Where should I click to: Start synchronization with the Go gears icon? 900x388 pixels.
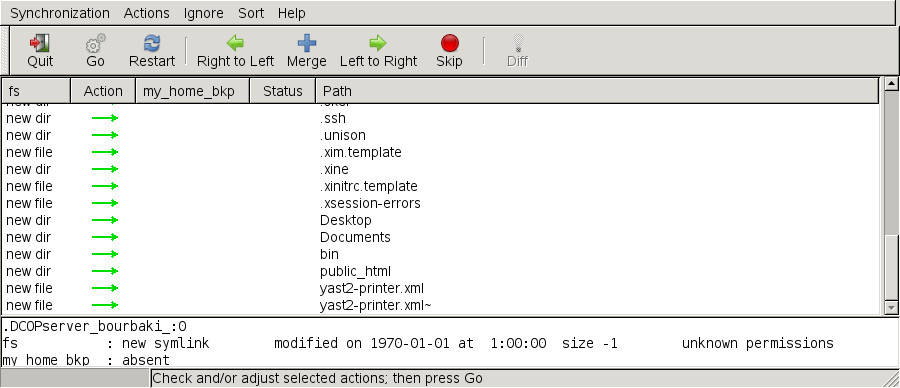pos(95,43)
